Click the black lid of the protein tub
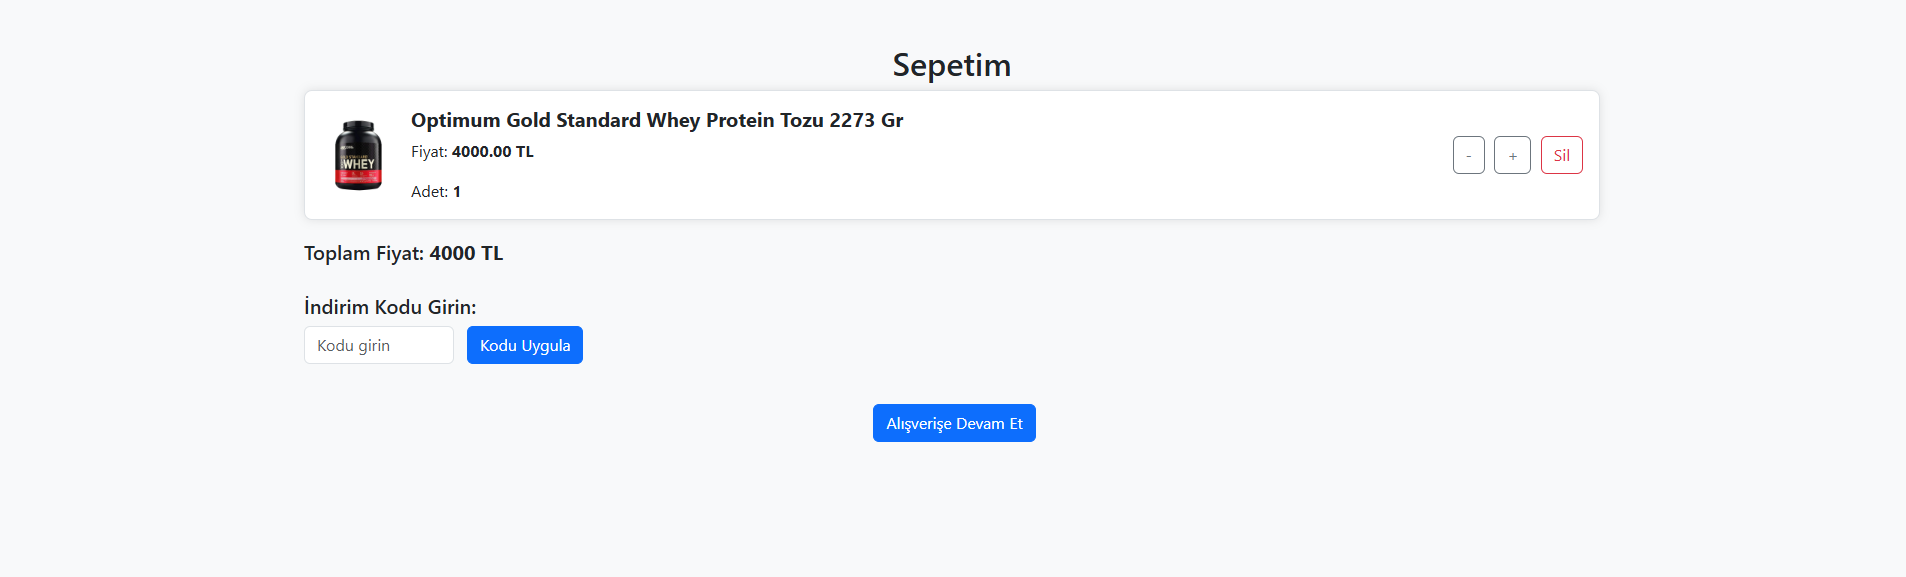This screenshot has height=577, width=1906. click(358, 127)
